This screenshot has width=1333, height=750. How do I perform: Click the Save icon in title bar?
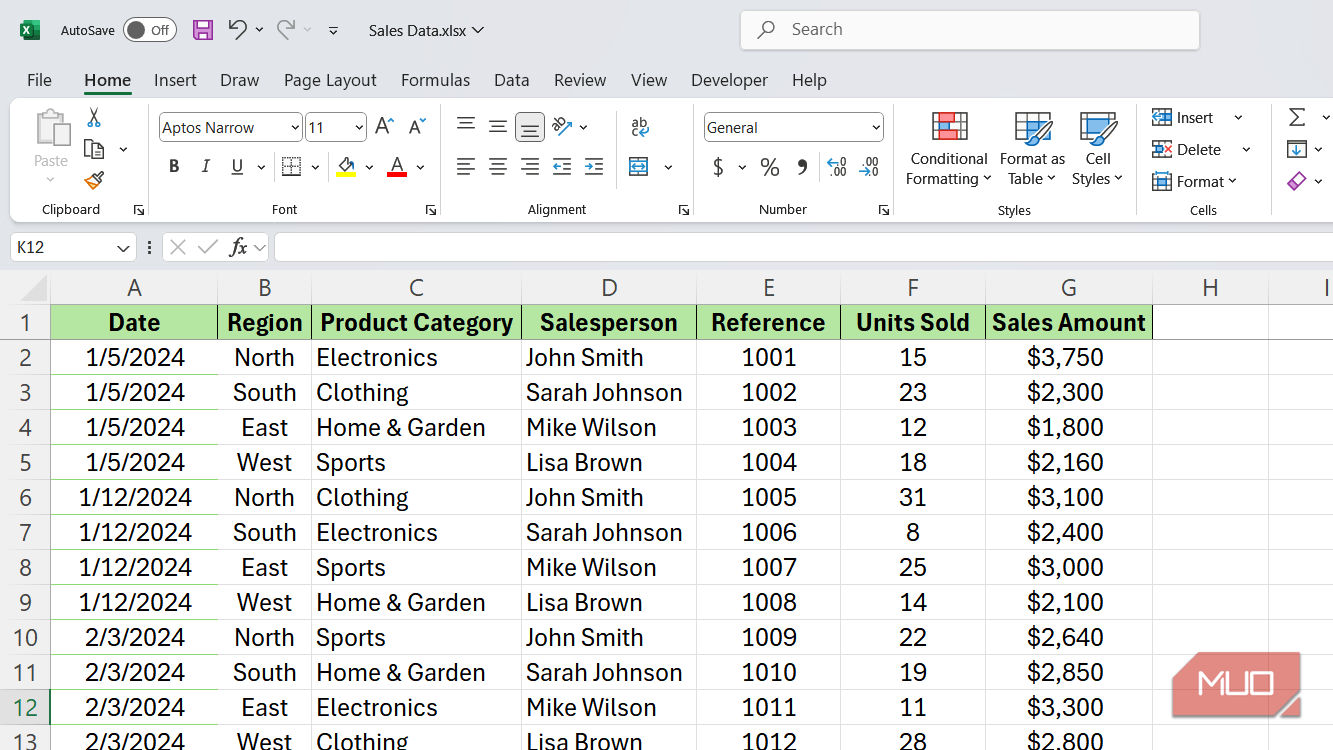[203, 30]
